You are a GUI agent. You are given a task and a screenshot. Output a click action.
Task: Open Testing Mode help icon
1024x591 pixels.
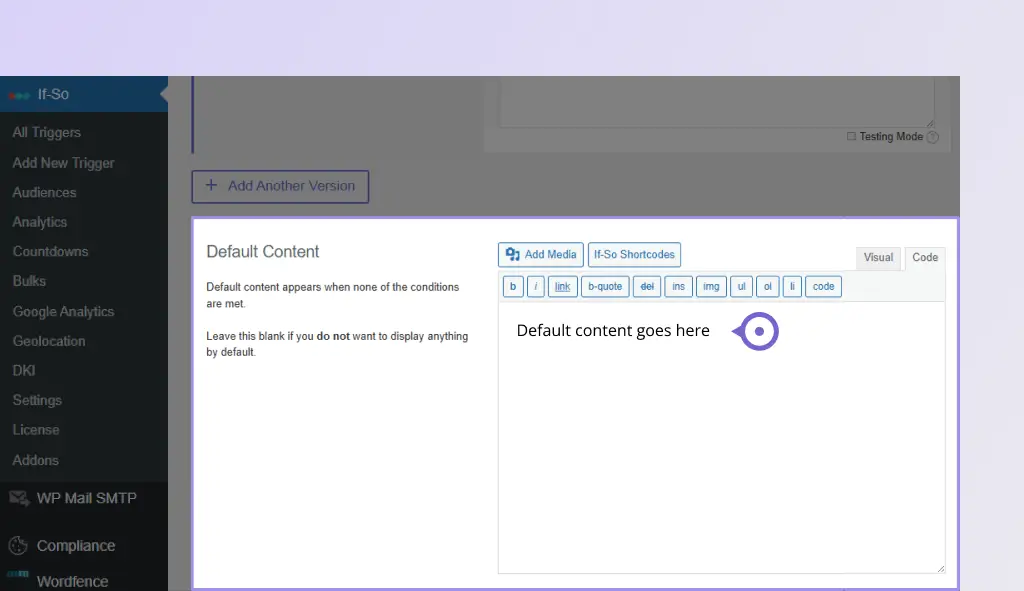(933, 137)
